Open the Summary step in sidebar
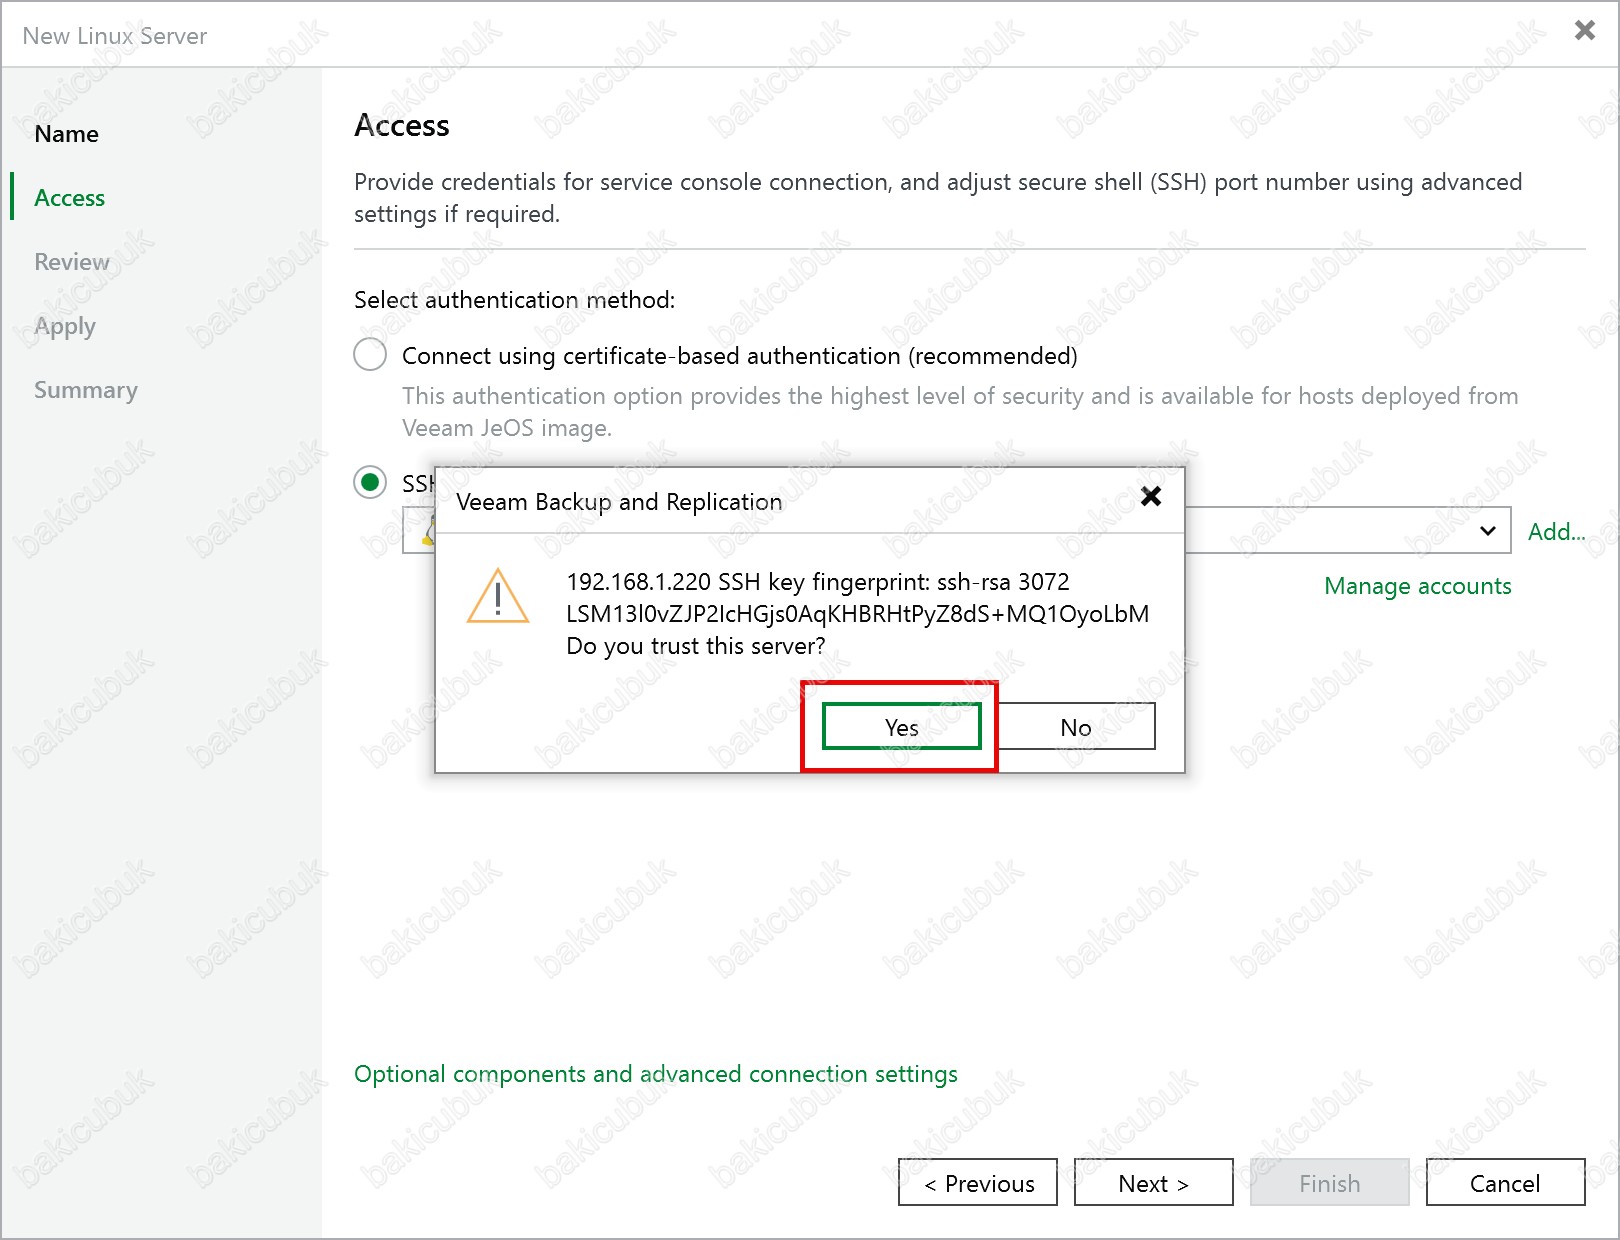 click(86, 390)
